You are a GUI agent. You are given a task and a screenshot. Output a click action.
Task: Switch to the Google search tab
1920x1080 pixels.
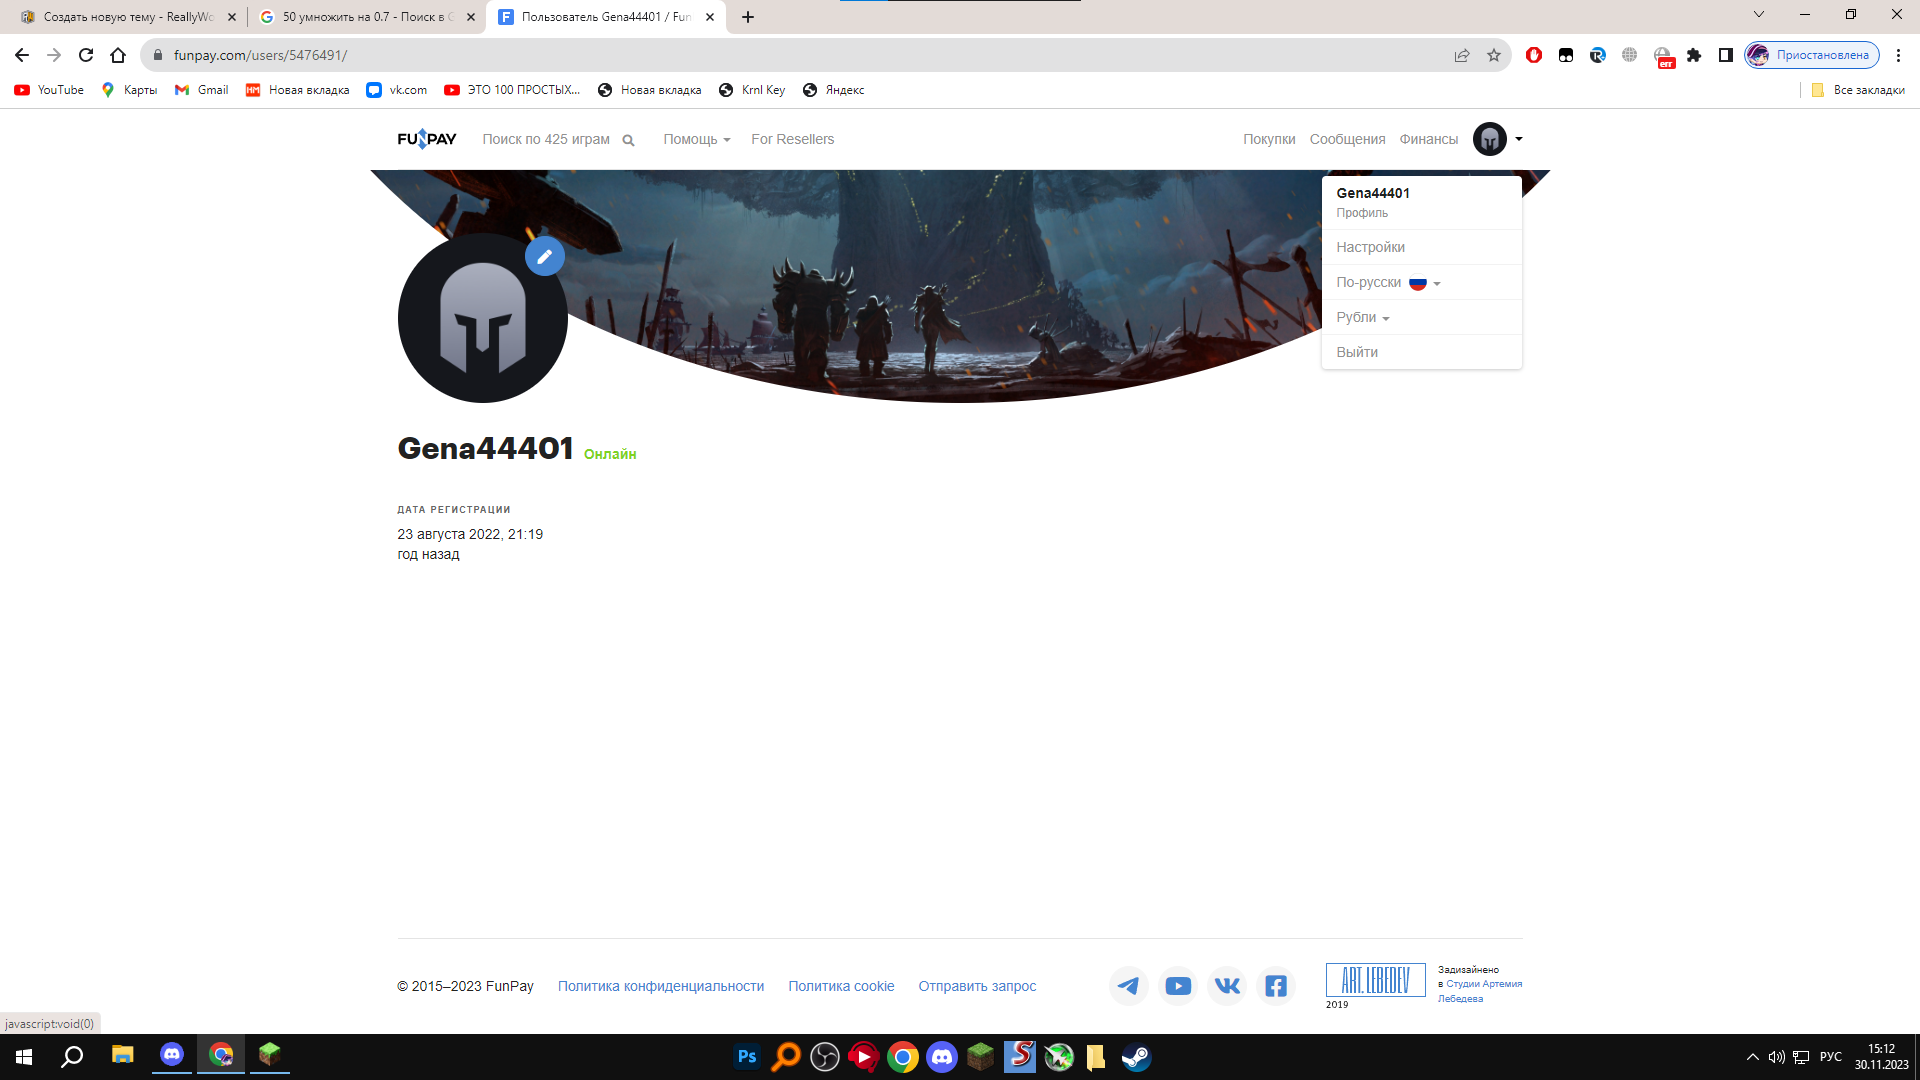pos(366,17)
